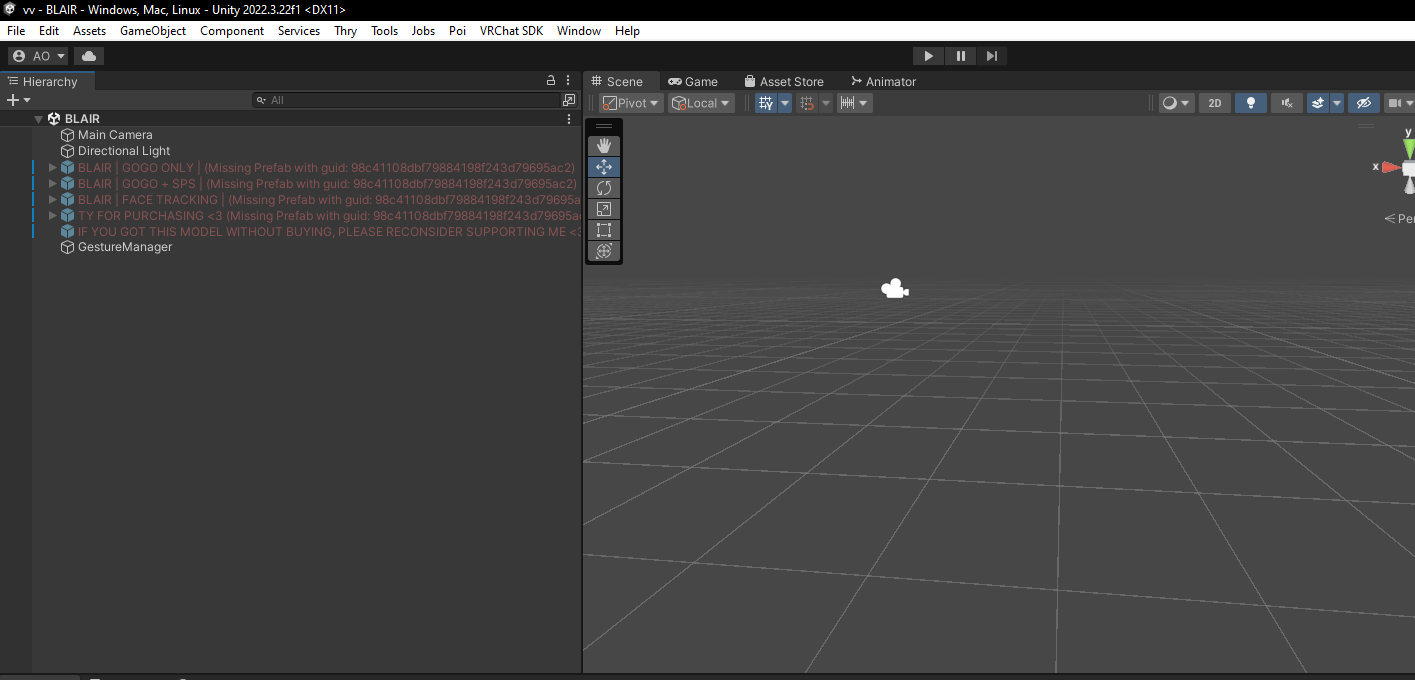Toggle the Hierarchy panel lock
Viewport: 1415px width, 680px height.
point(550,81)
